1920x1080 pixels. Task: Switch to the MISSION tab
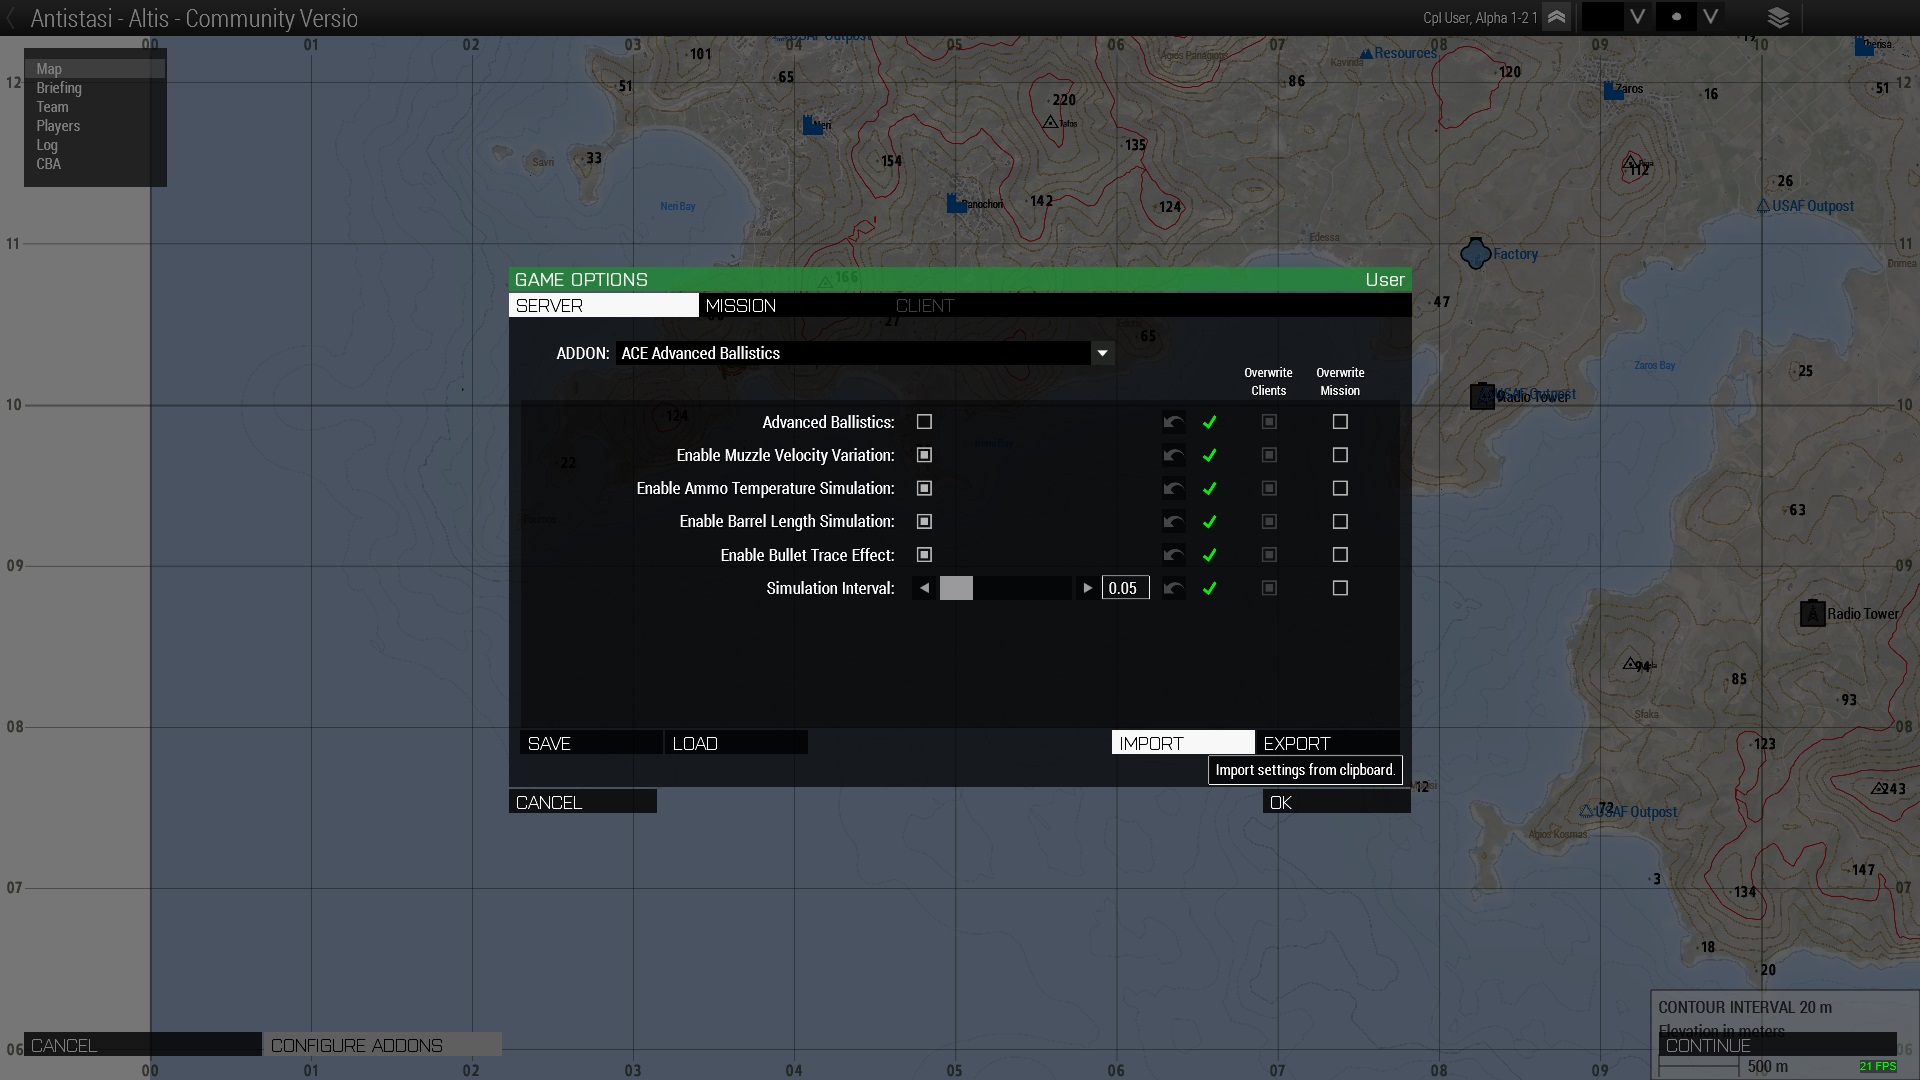741,306
